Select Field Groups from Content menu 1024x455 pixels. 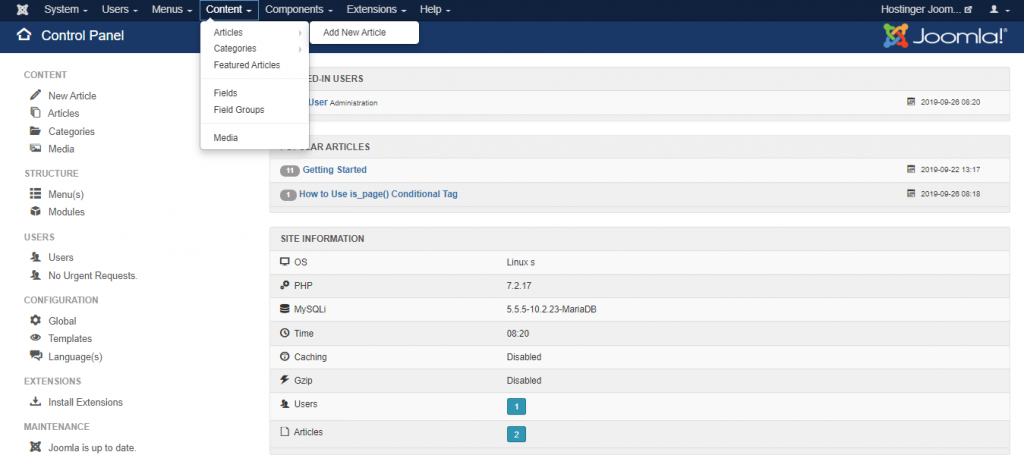tap(239, 110)
